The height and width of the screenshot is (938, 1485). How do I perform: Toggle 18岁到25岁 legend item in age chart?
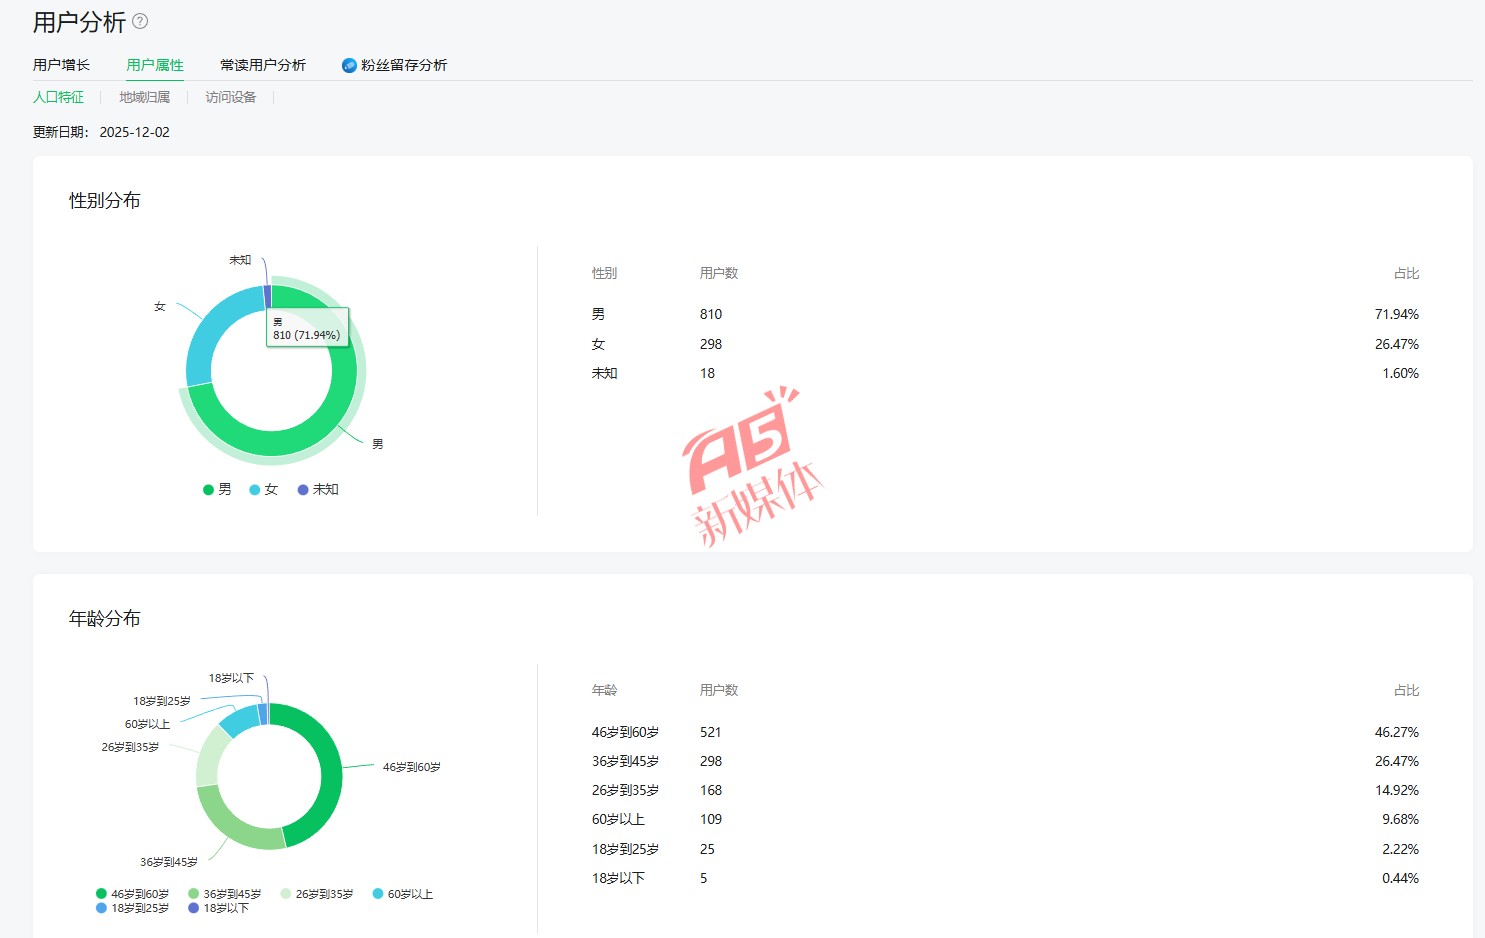pos(132,908)
